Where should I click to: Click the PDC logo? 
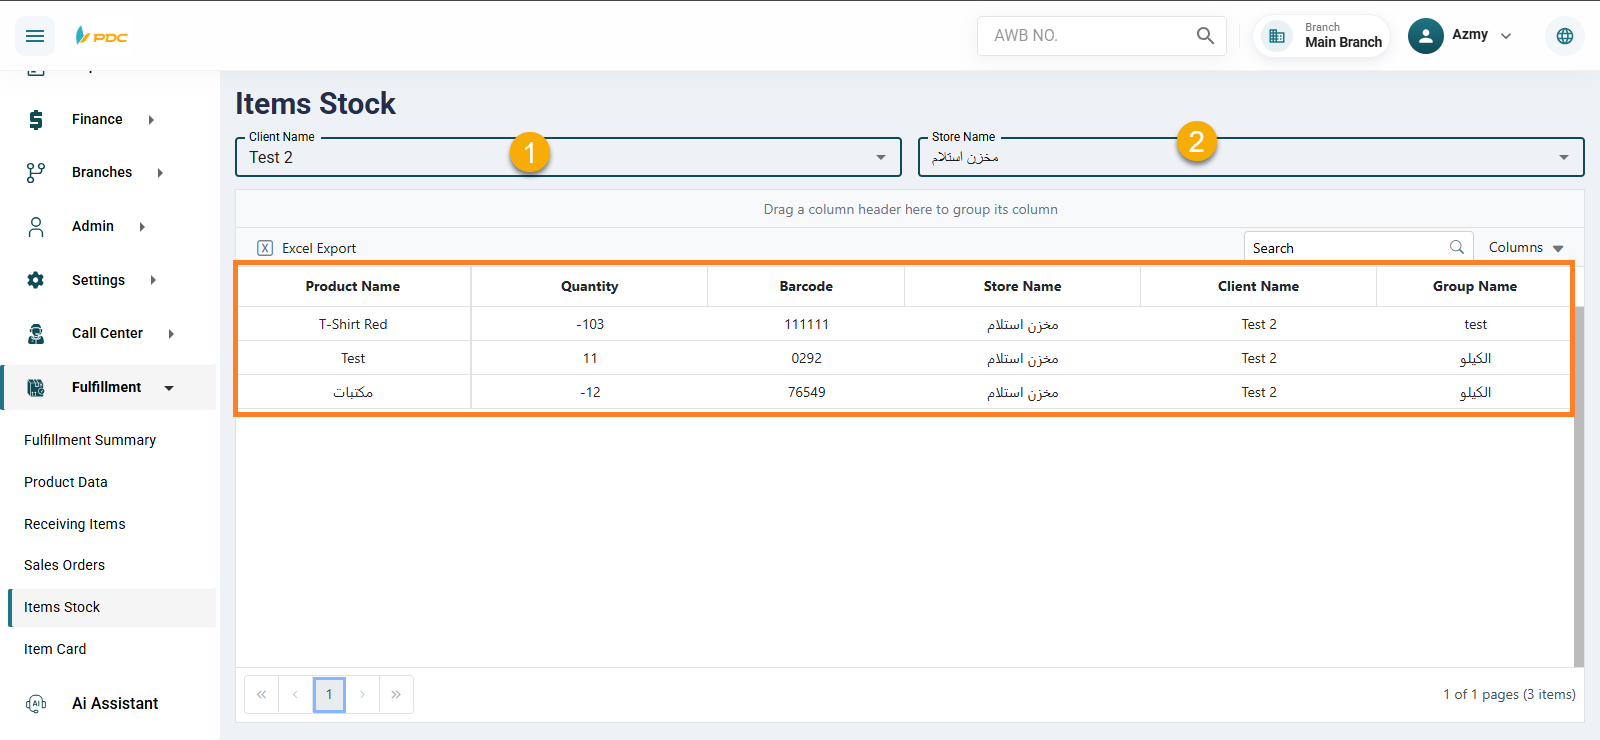click(102, 36)
